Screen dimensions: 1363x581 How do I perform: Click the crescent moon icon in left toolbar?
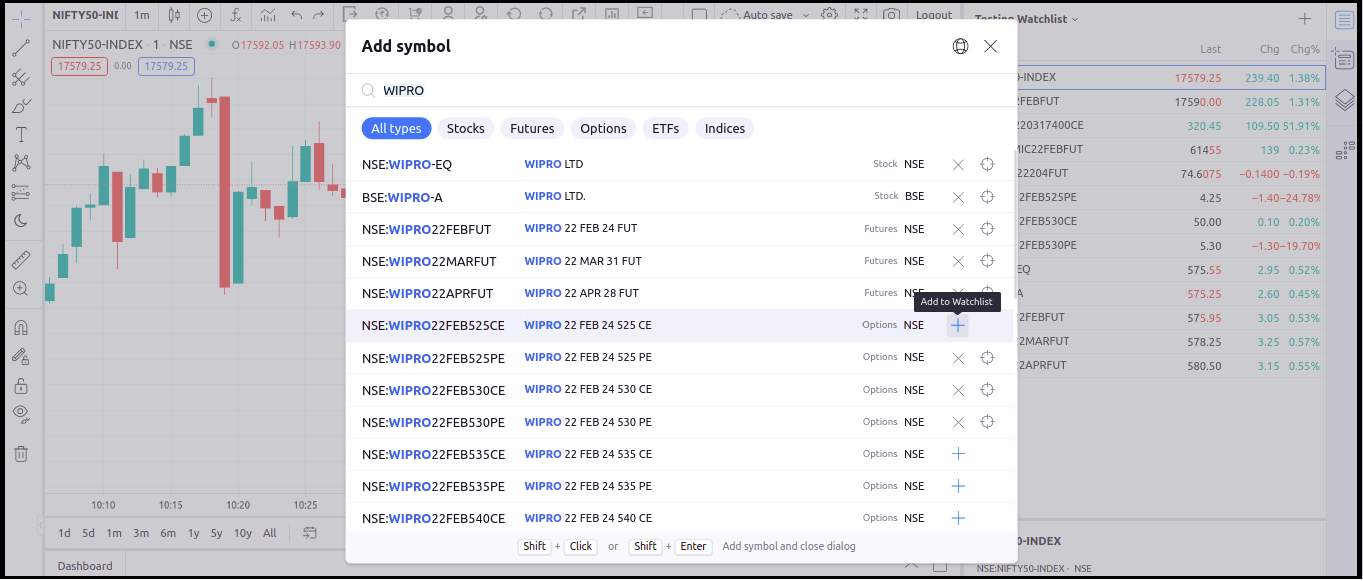click(x=21, y=221)
